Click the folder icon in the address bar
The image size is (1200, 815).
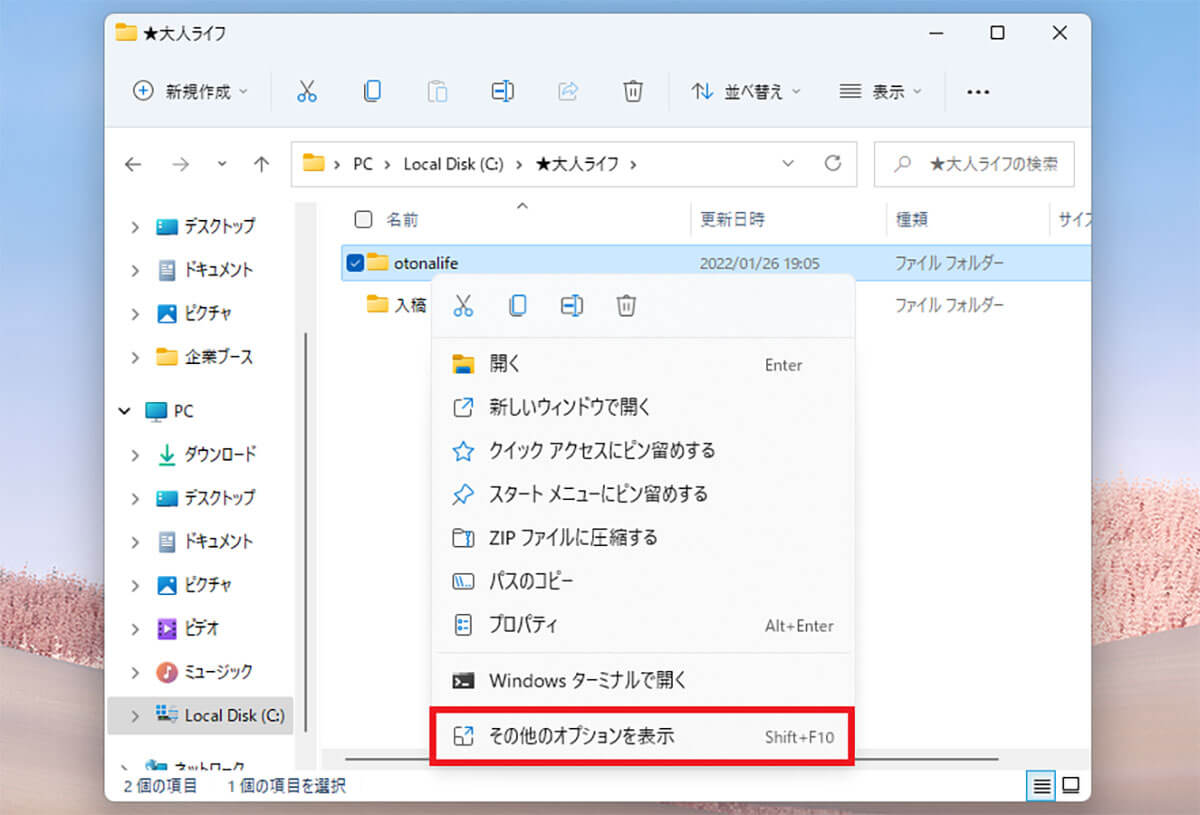click(x=314, y=163)
